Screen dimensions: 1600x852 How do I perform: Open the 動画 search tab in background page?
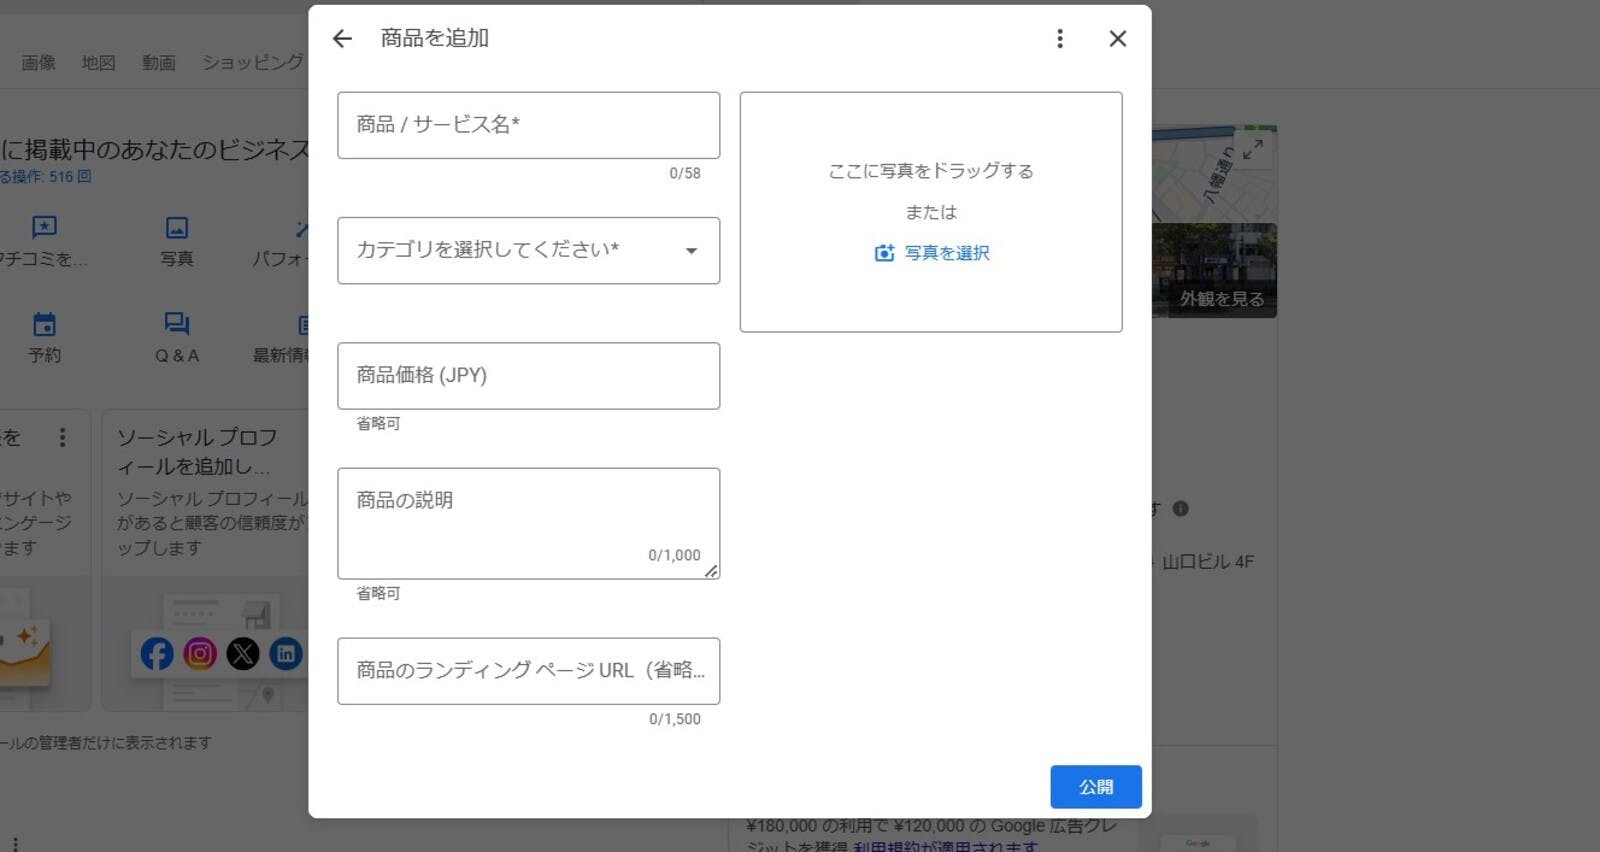pyautogui.click(x=158, y=62)
